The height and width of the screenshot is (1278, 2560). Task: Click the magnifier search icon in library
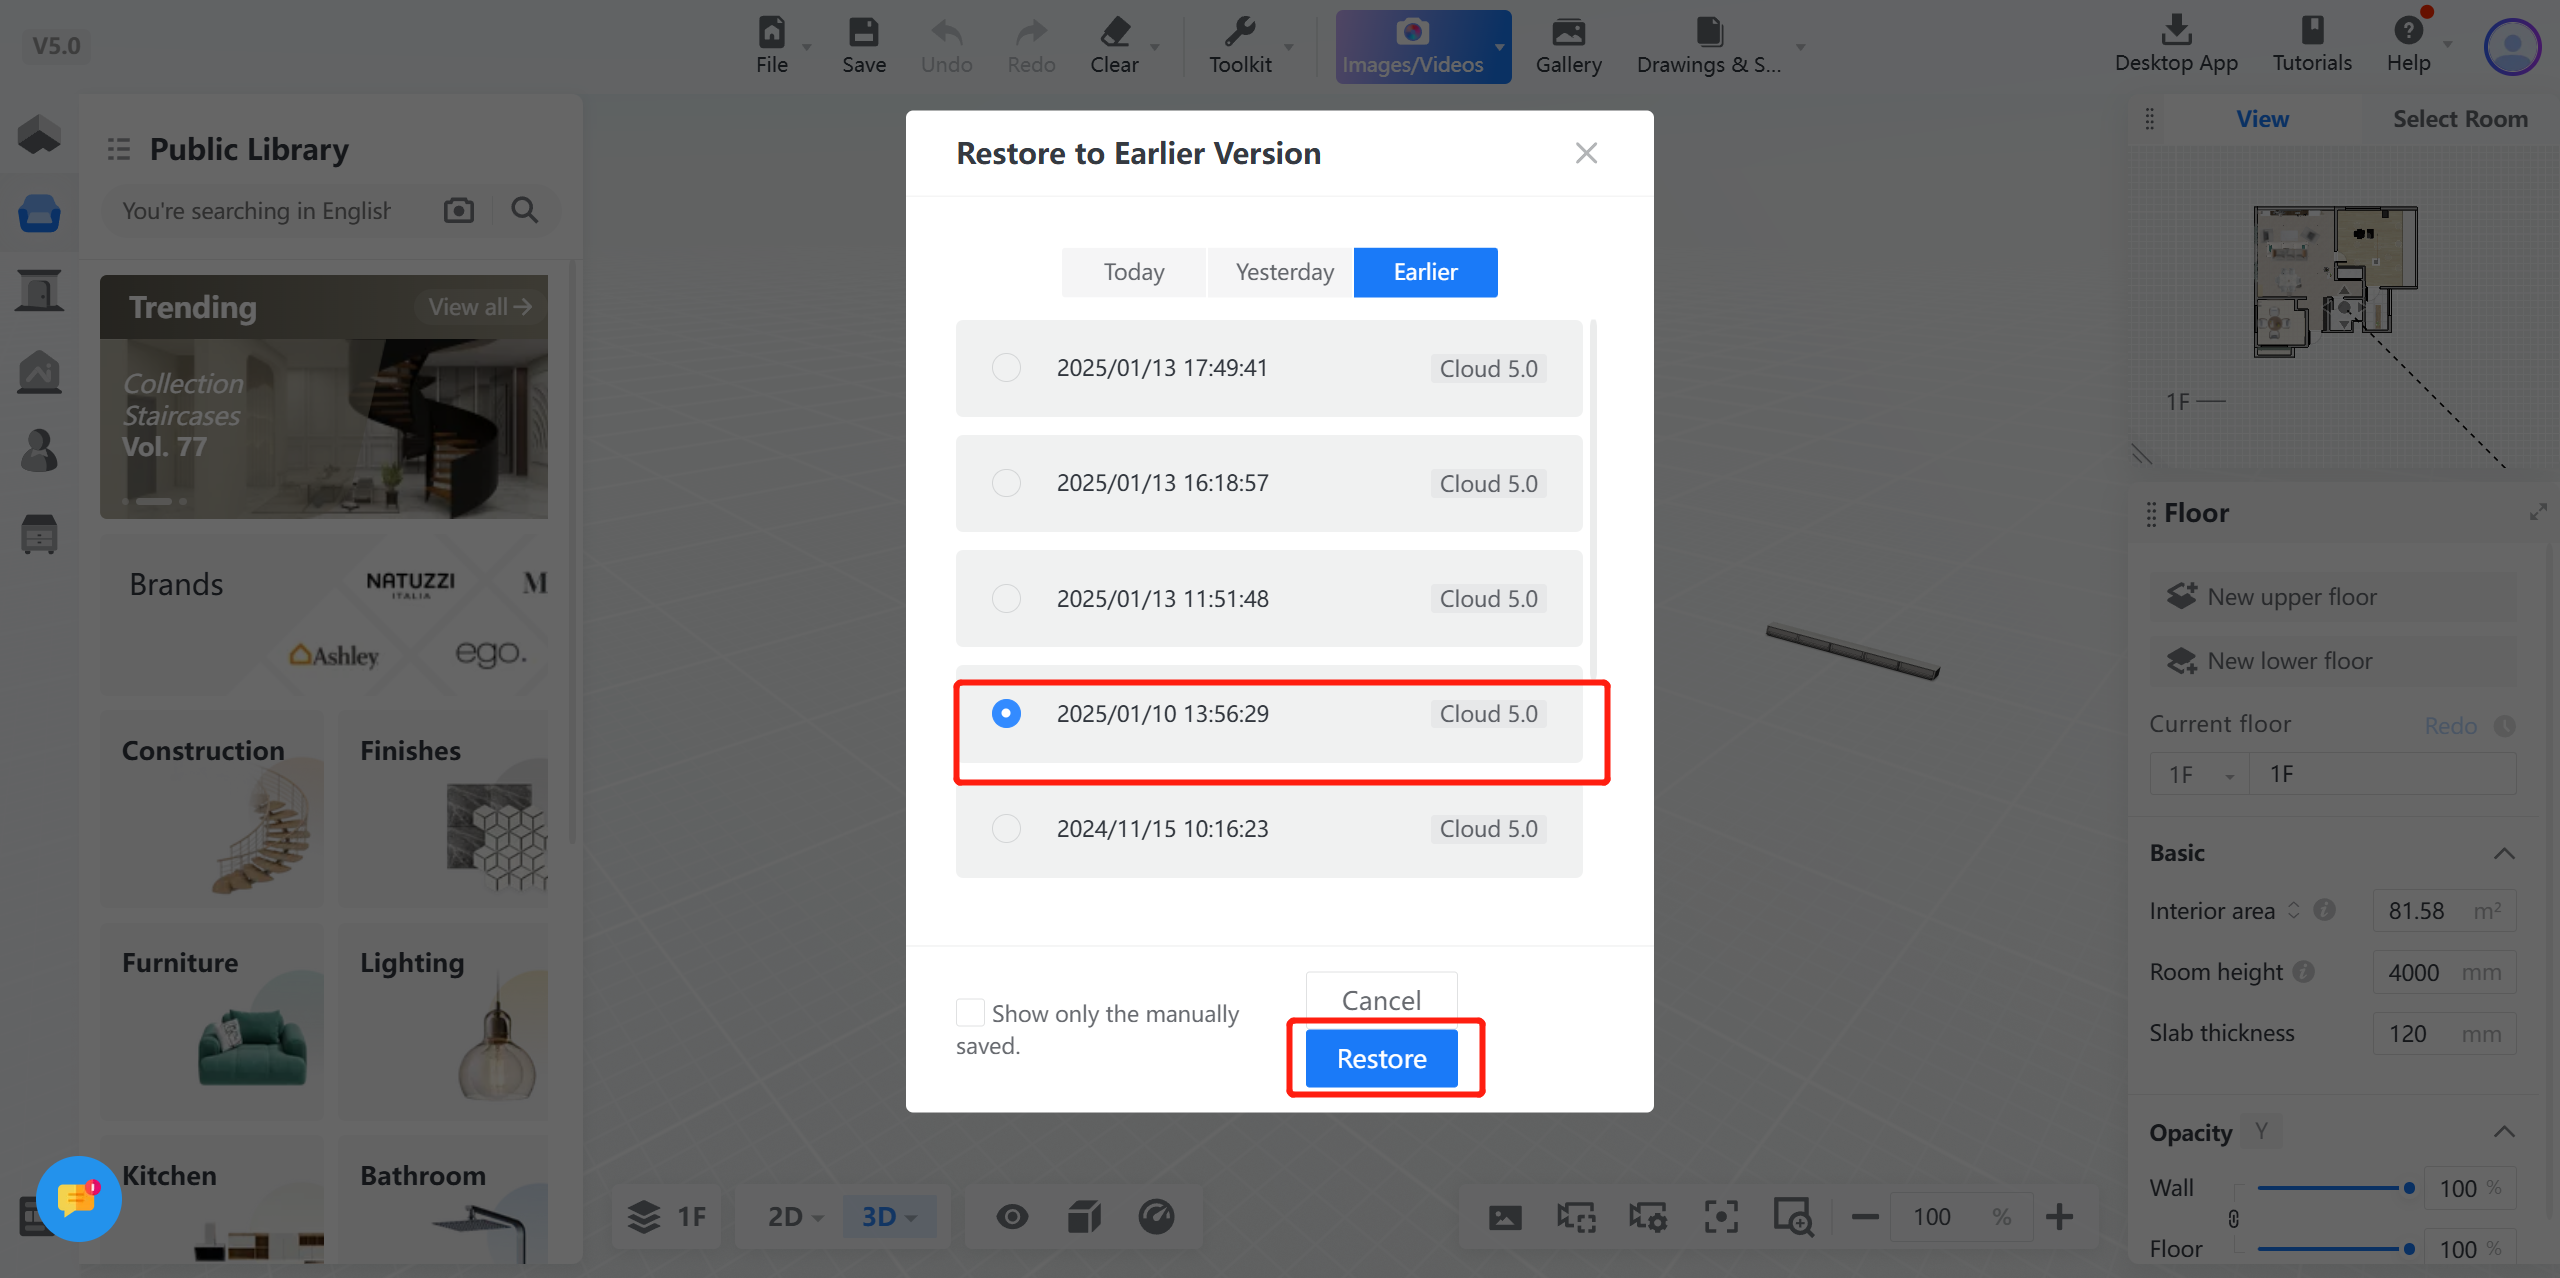click(x=524, y=210)
